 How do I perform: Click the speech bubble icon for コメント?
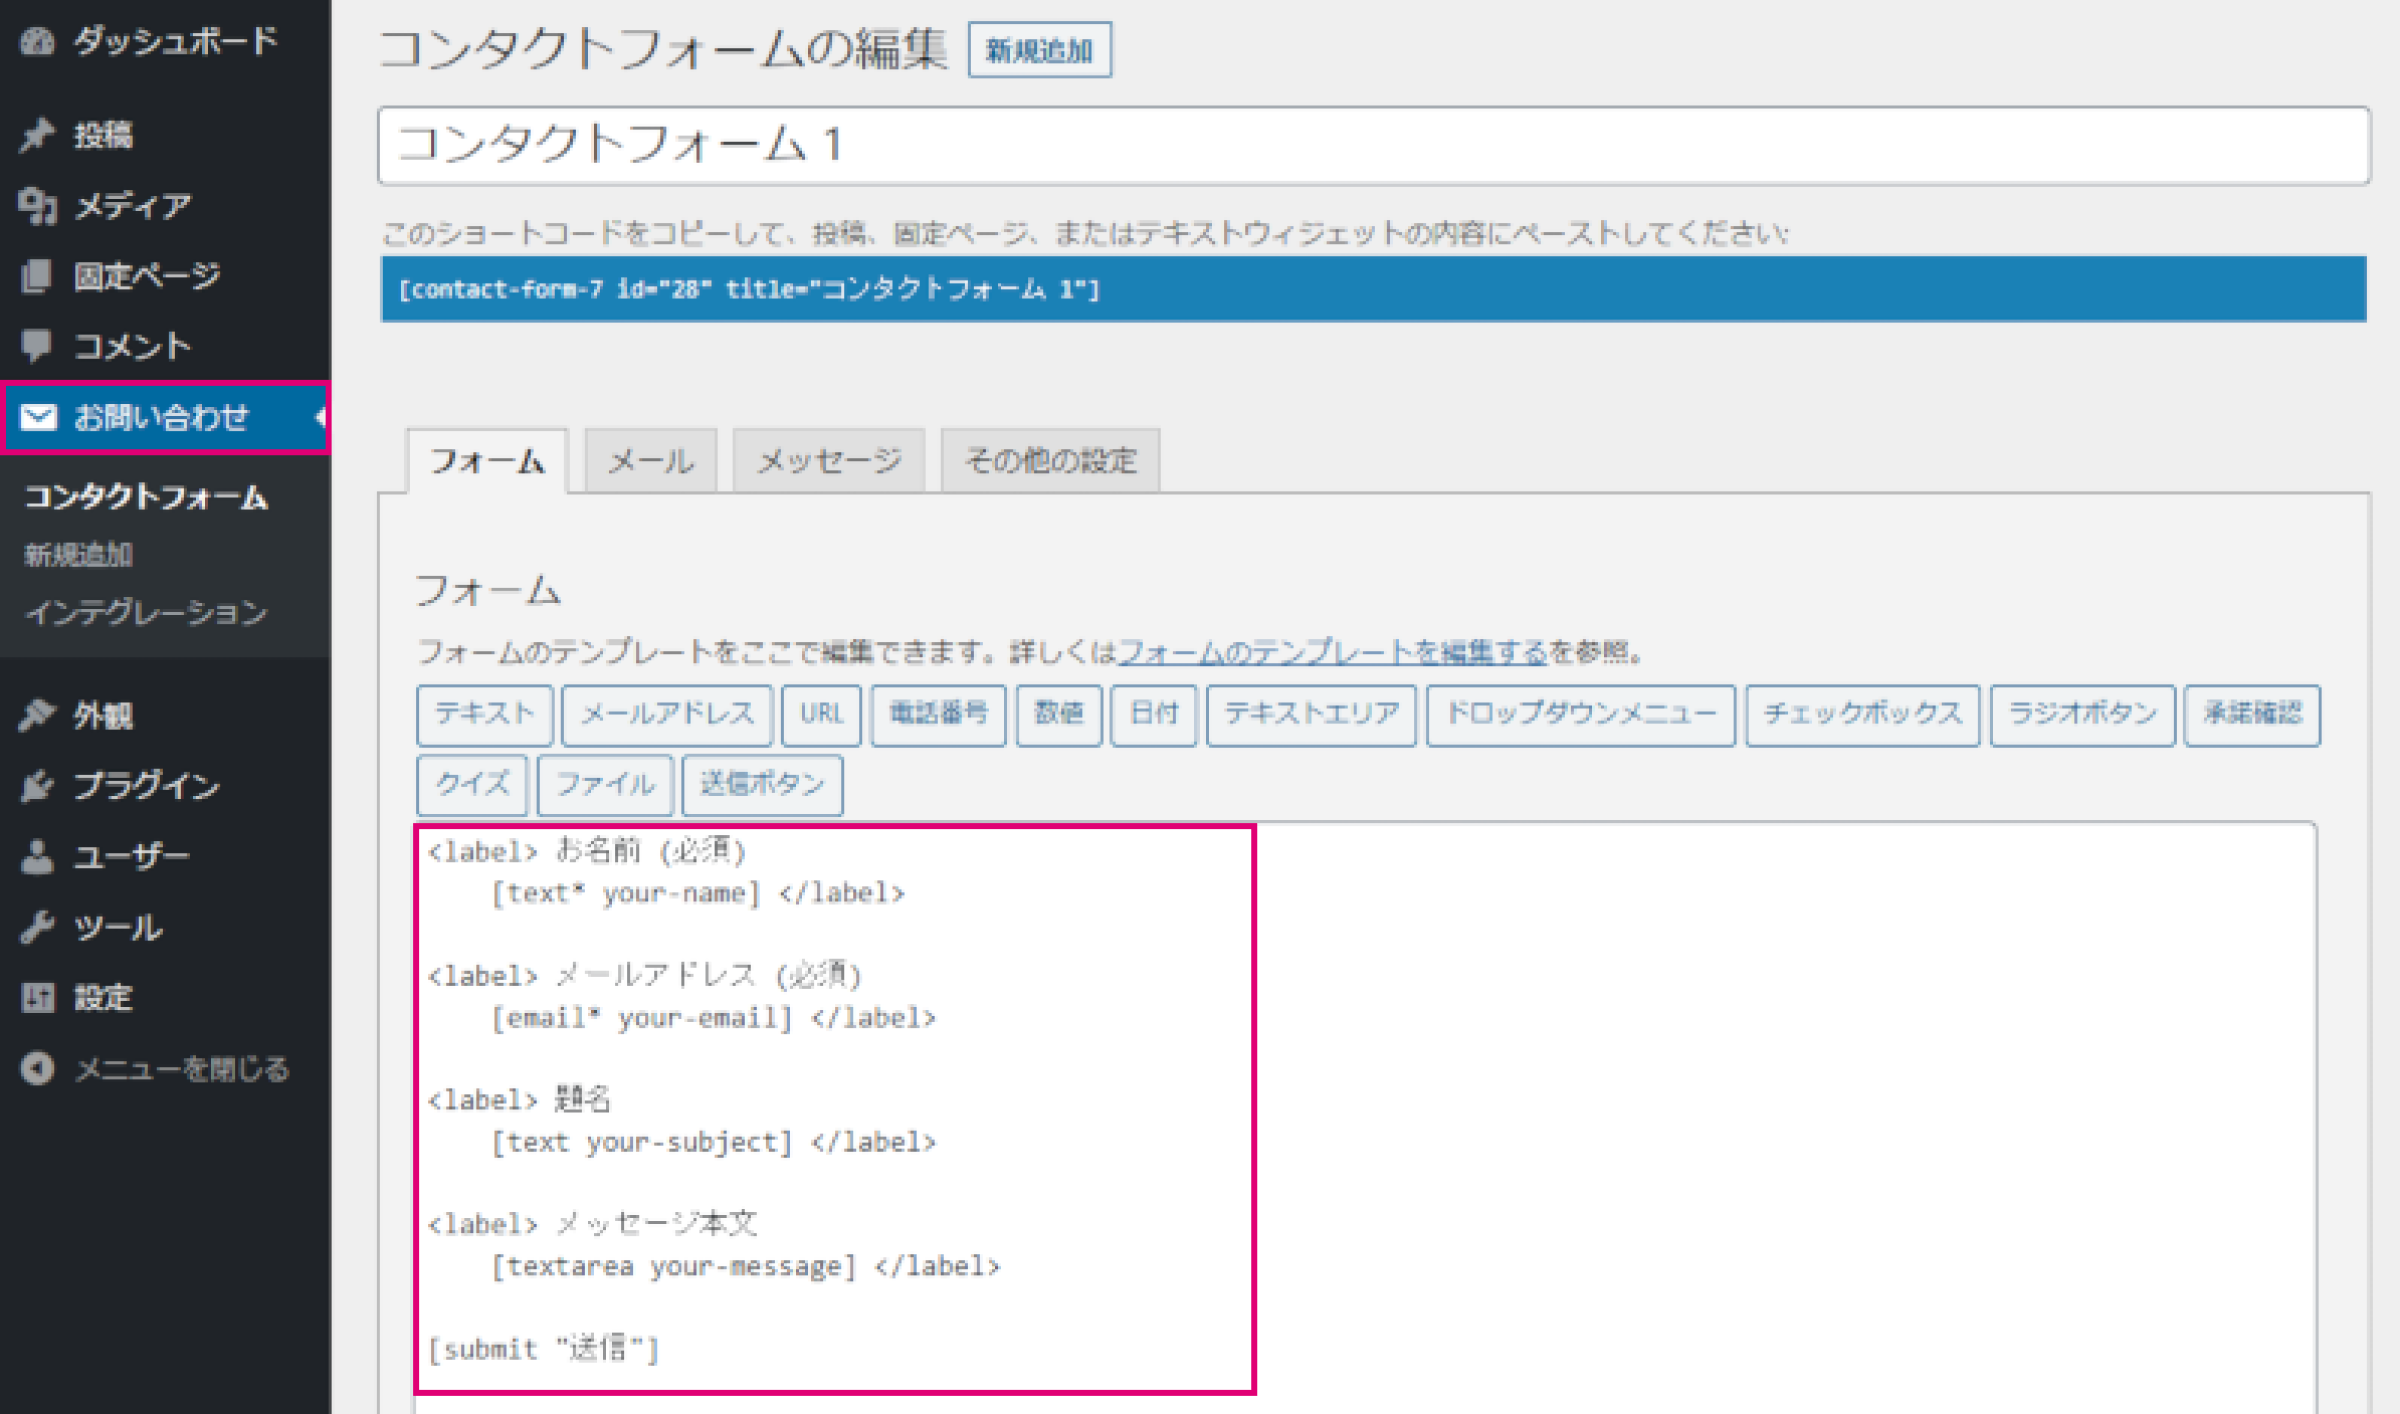tap(37, 346)
